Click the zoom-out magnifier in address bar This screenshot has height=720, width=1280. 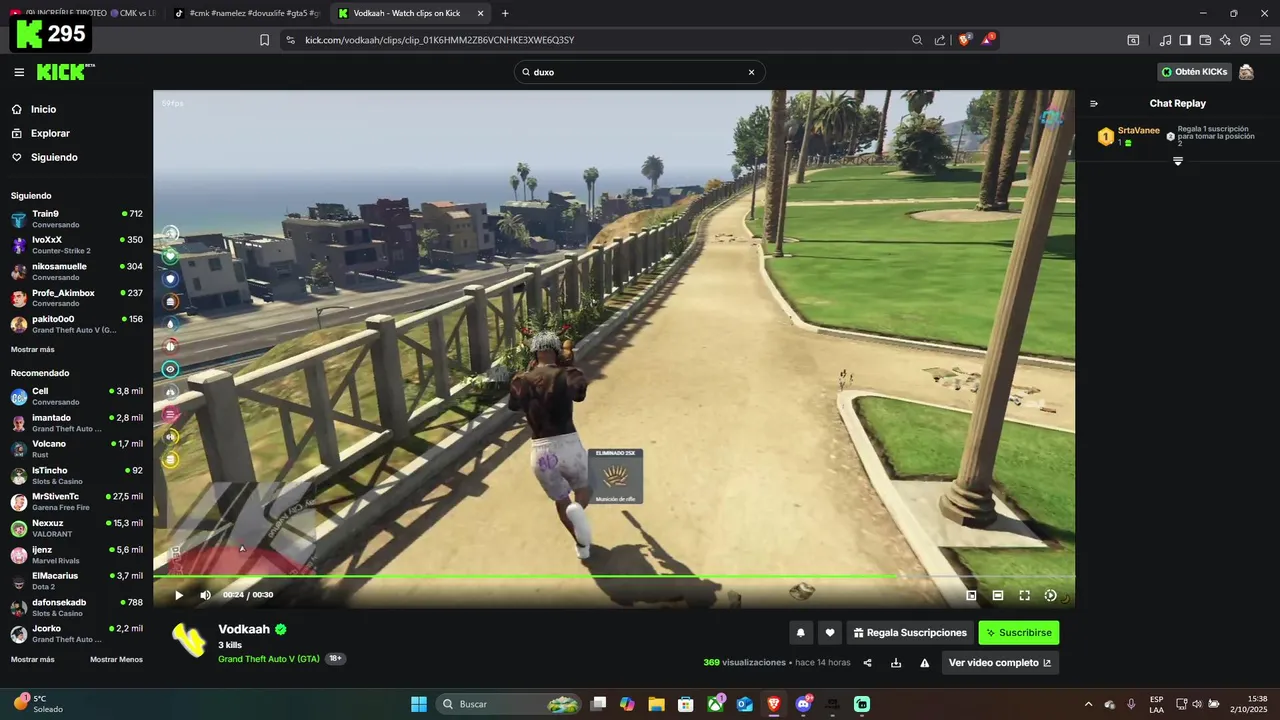coord(917,40)
